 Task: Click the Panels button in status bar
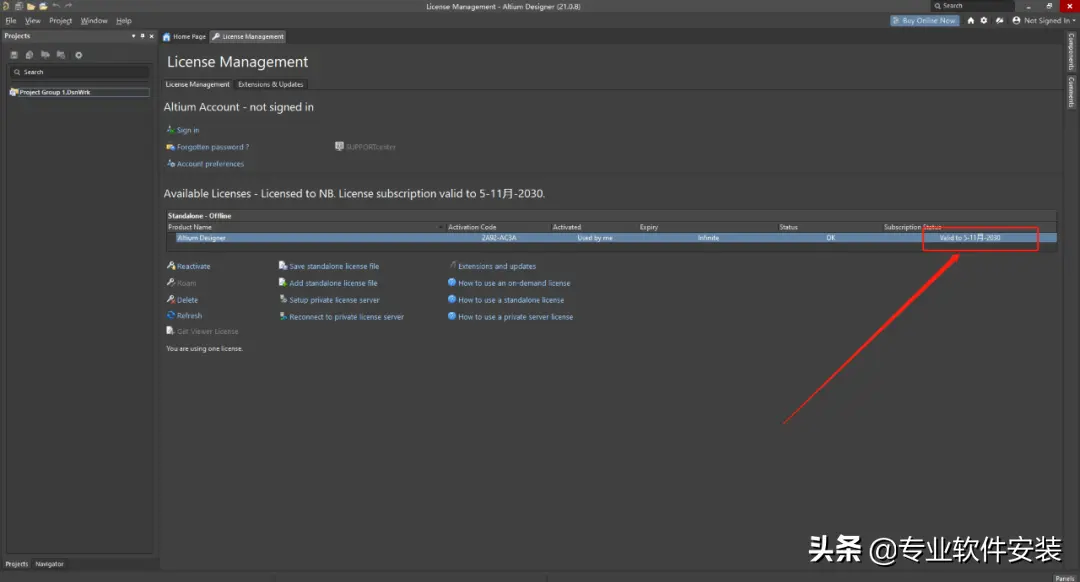(1065, 578)
